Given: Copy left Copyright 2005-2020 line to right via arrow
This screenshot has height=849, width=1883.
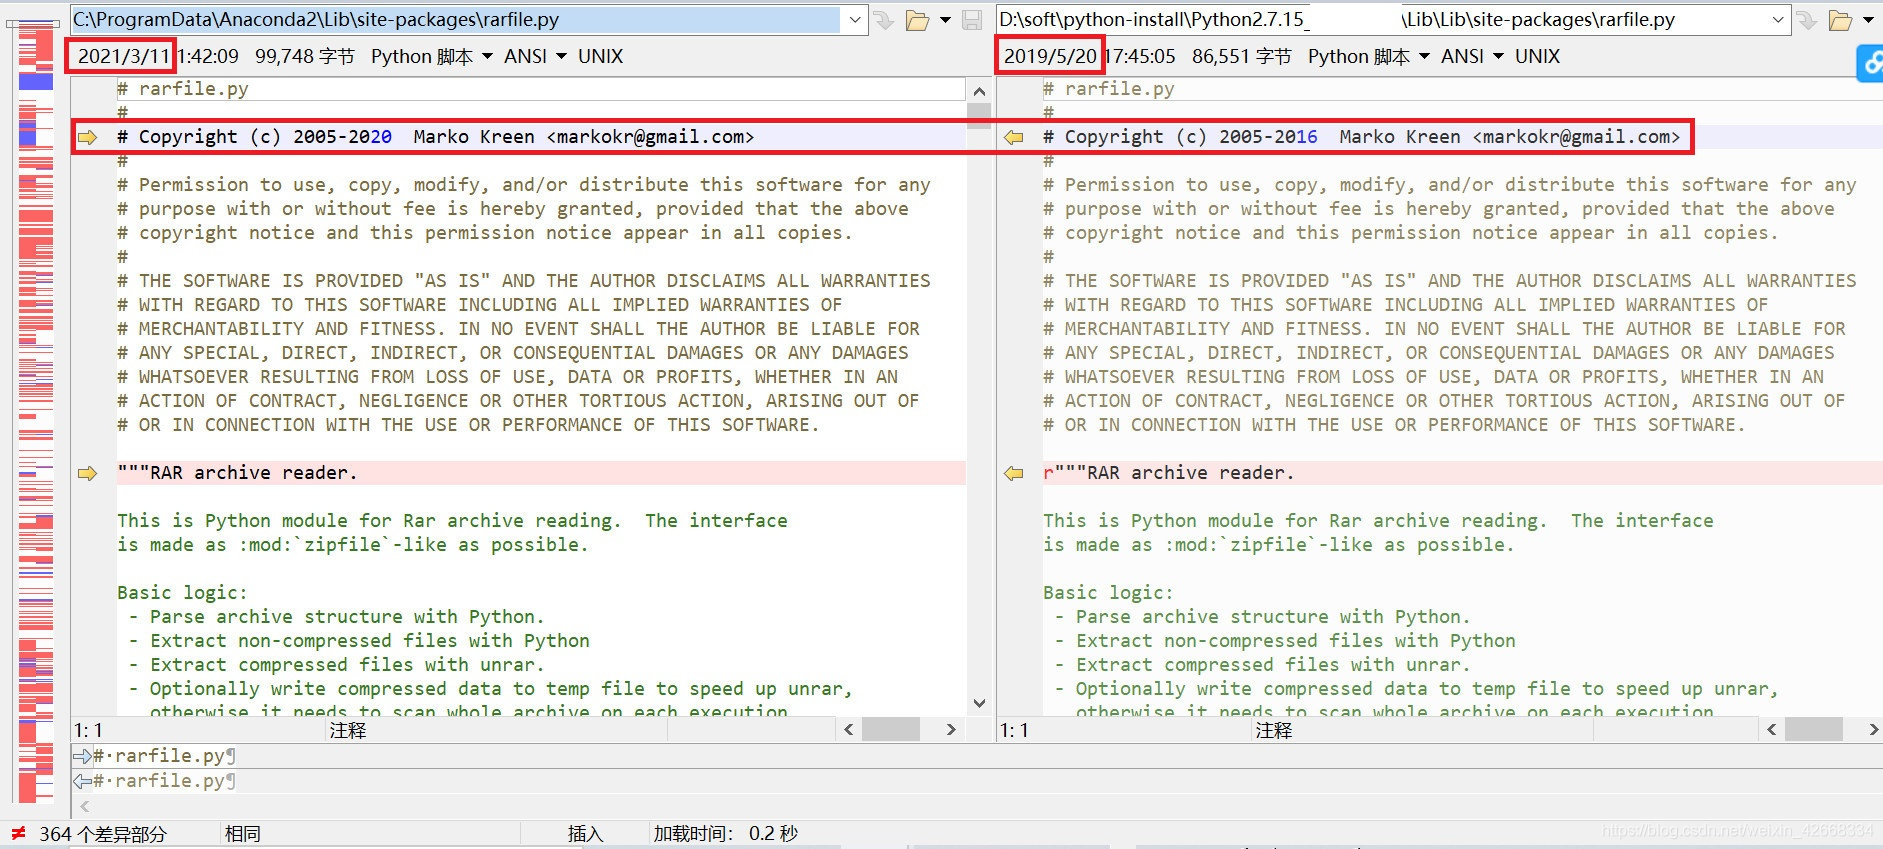Looking at the screenshot, I should tap(88, 137).
